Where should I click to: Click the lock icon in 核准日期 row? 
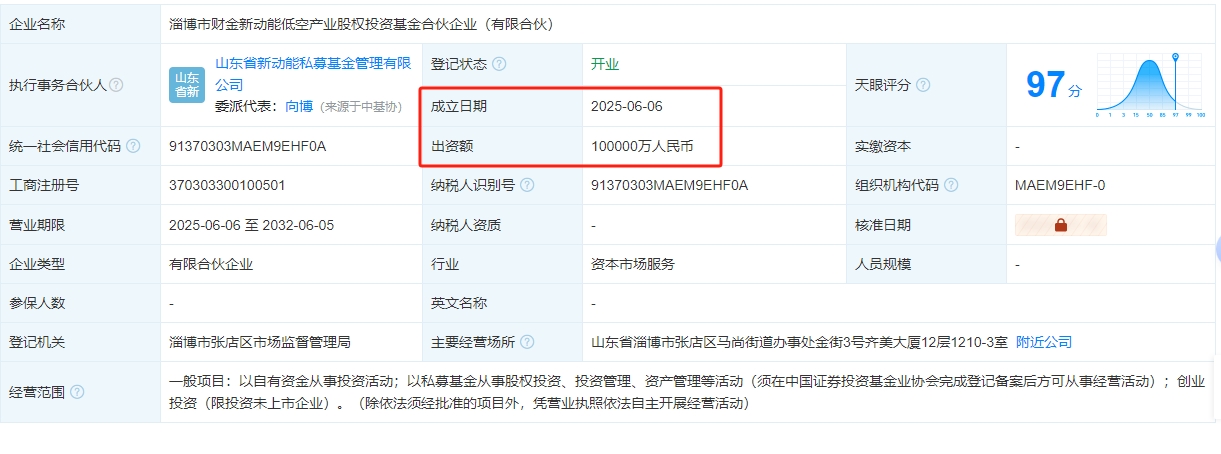point(1061,225)
